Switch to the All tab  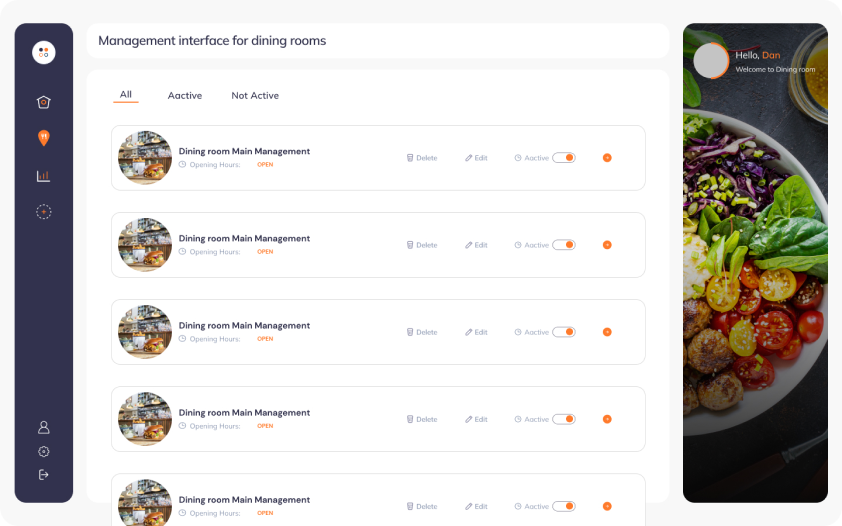pyautogui.click(x=126, y=94)
